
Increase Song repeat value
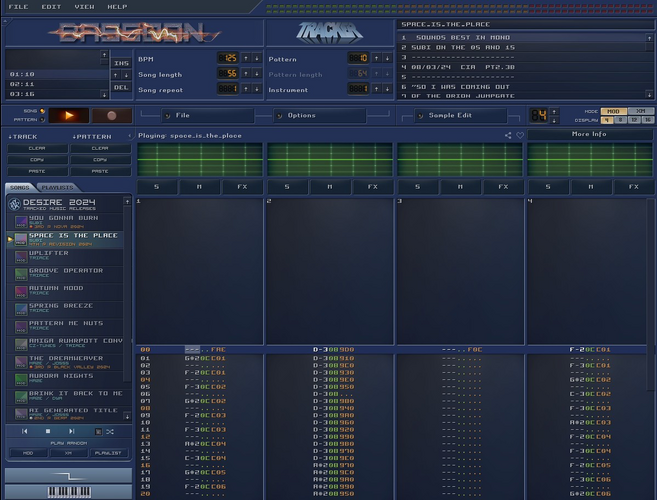point(246,89)
